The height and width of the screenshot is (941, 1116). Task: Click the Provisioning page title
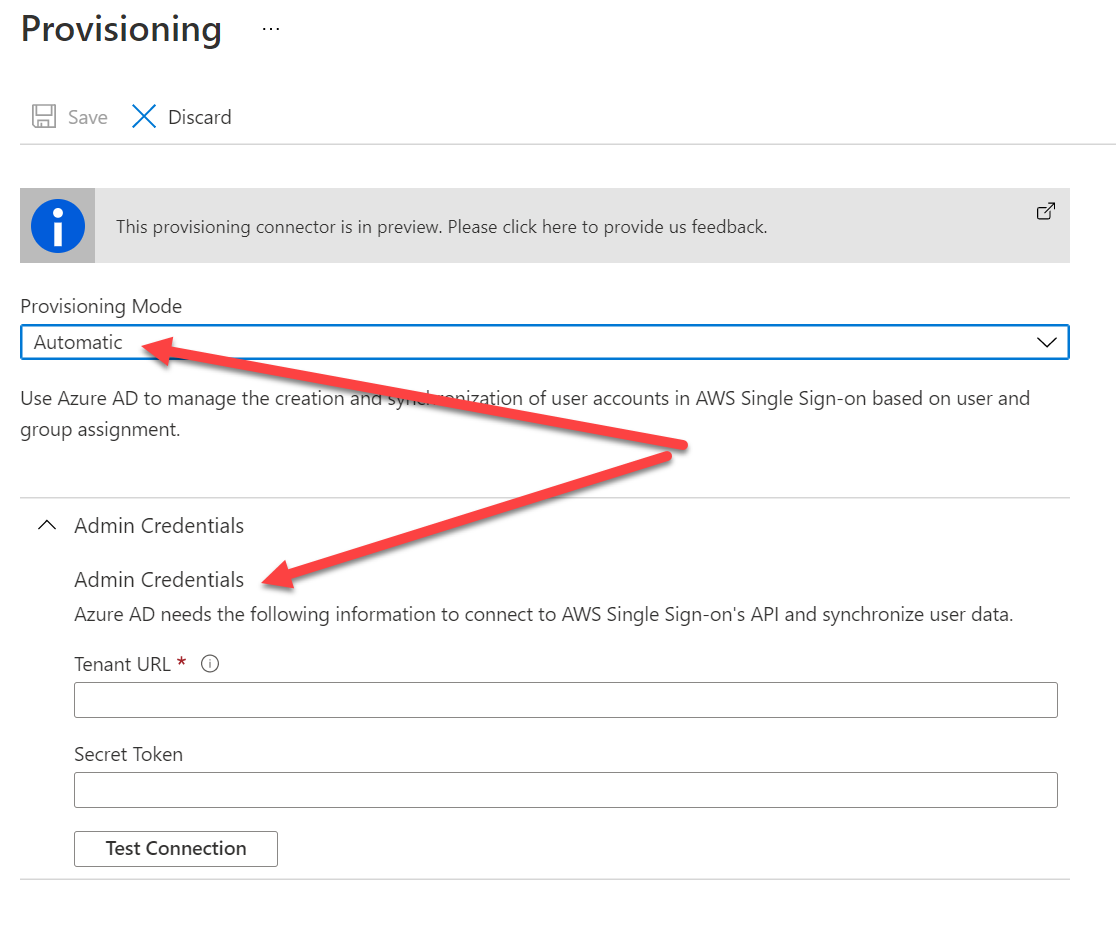coord(121,30)
